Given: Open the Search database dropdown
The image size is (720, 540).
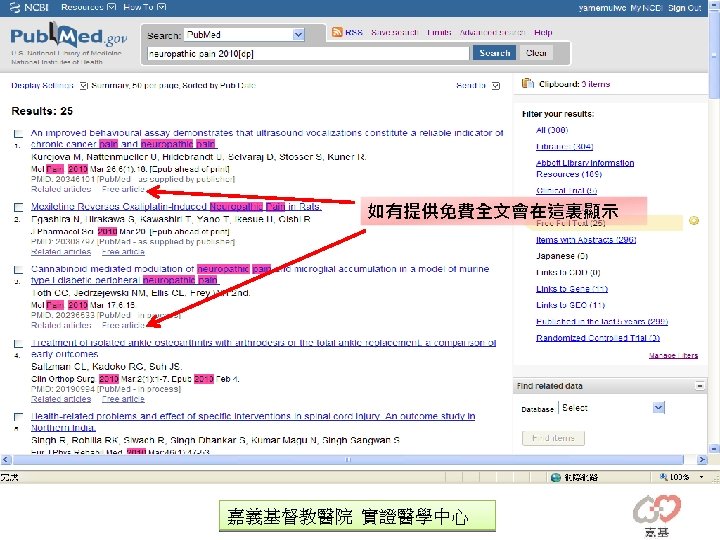Looking at the screenshot, I should (x=298, y=34).
